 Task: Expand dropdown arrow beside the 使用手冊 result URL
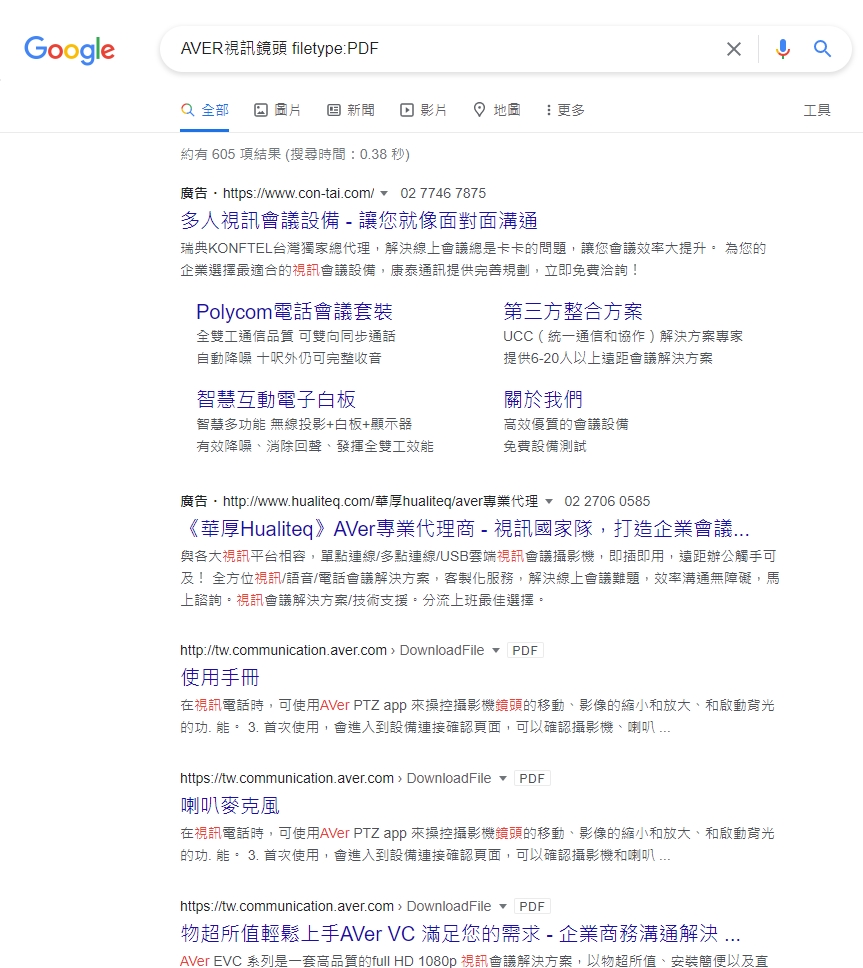click(495, 651)
